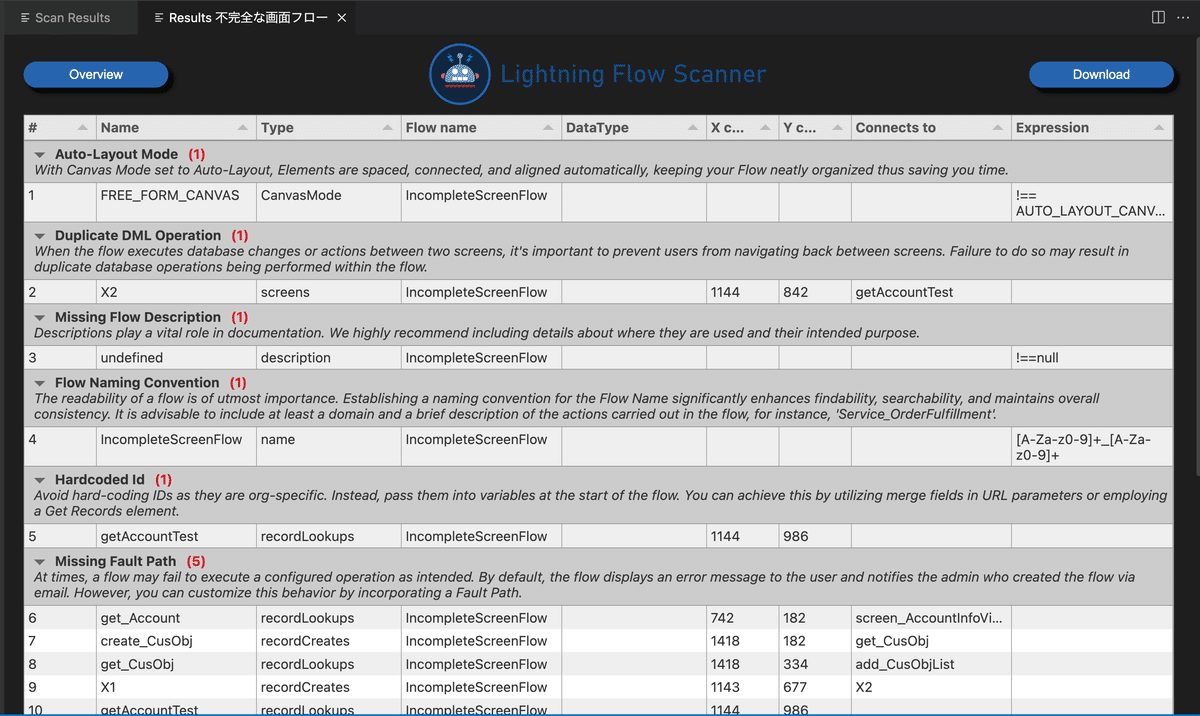Open the more actions ellipsis menu
1200x716 pixels.
[x=1183, y=16]
